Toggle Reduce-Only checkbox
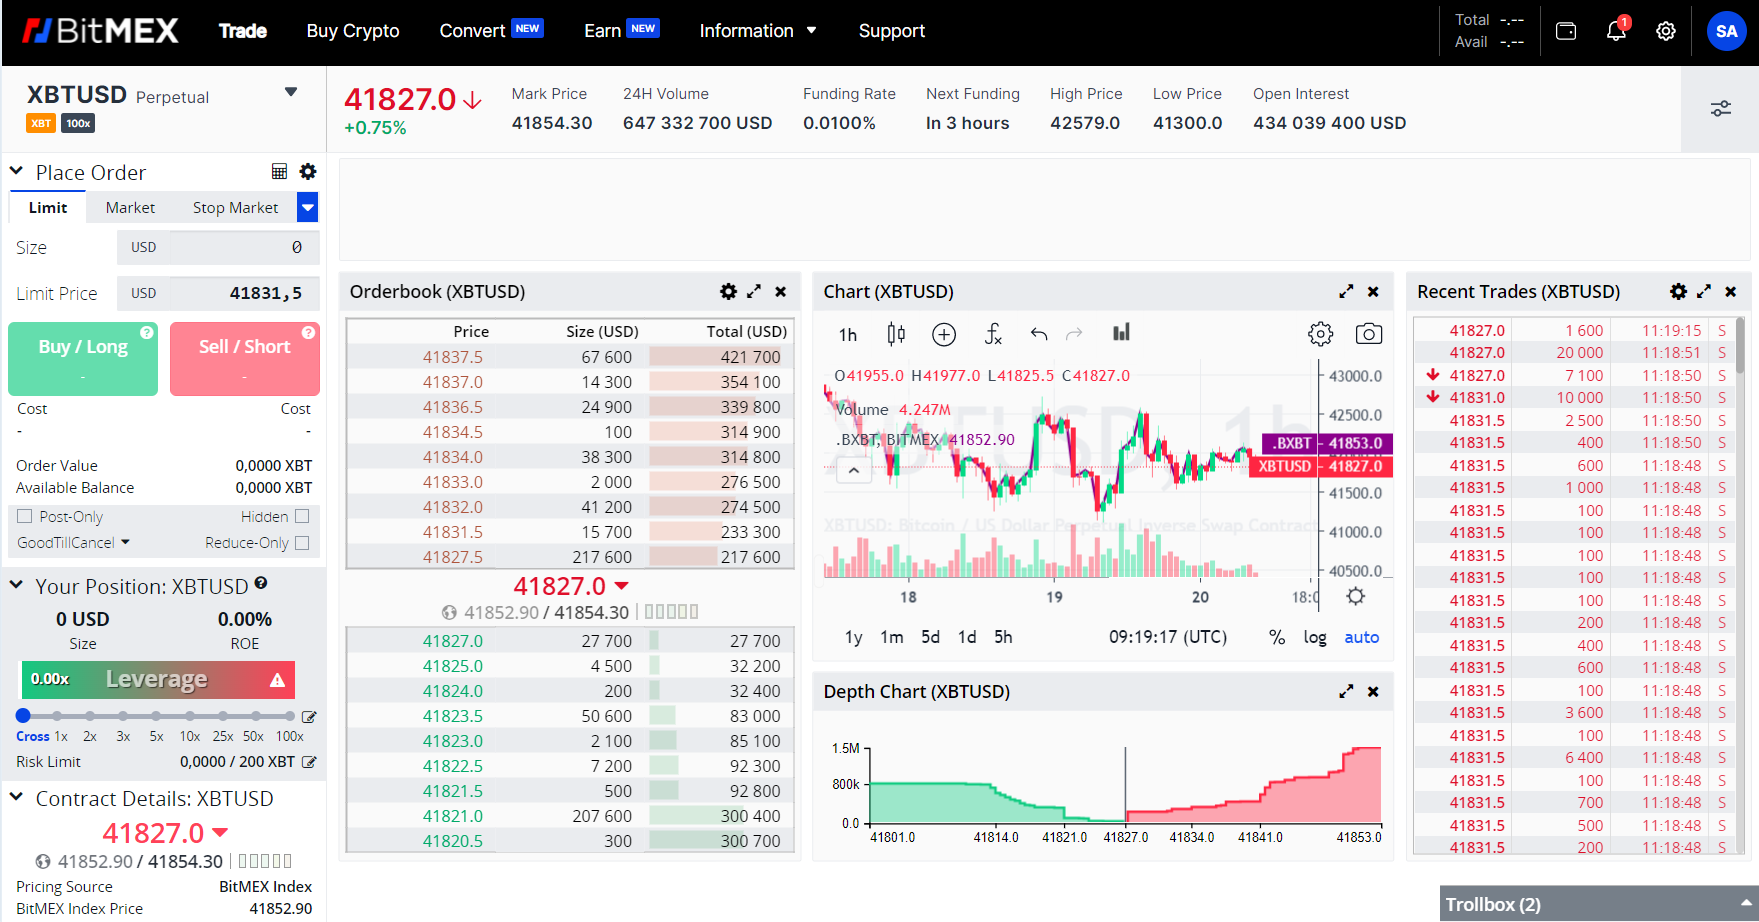Screen dimensions: 1759x922 pos(302,542)
